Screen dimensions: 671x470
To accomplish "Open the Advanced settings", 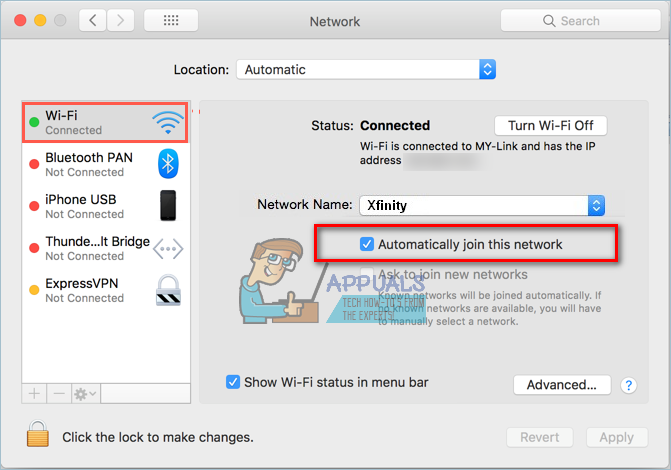I will pos(562,385).
